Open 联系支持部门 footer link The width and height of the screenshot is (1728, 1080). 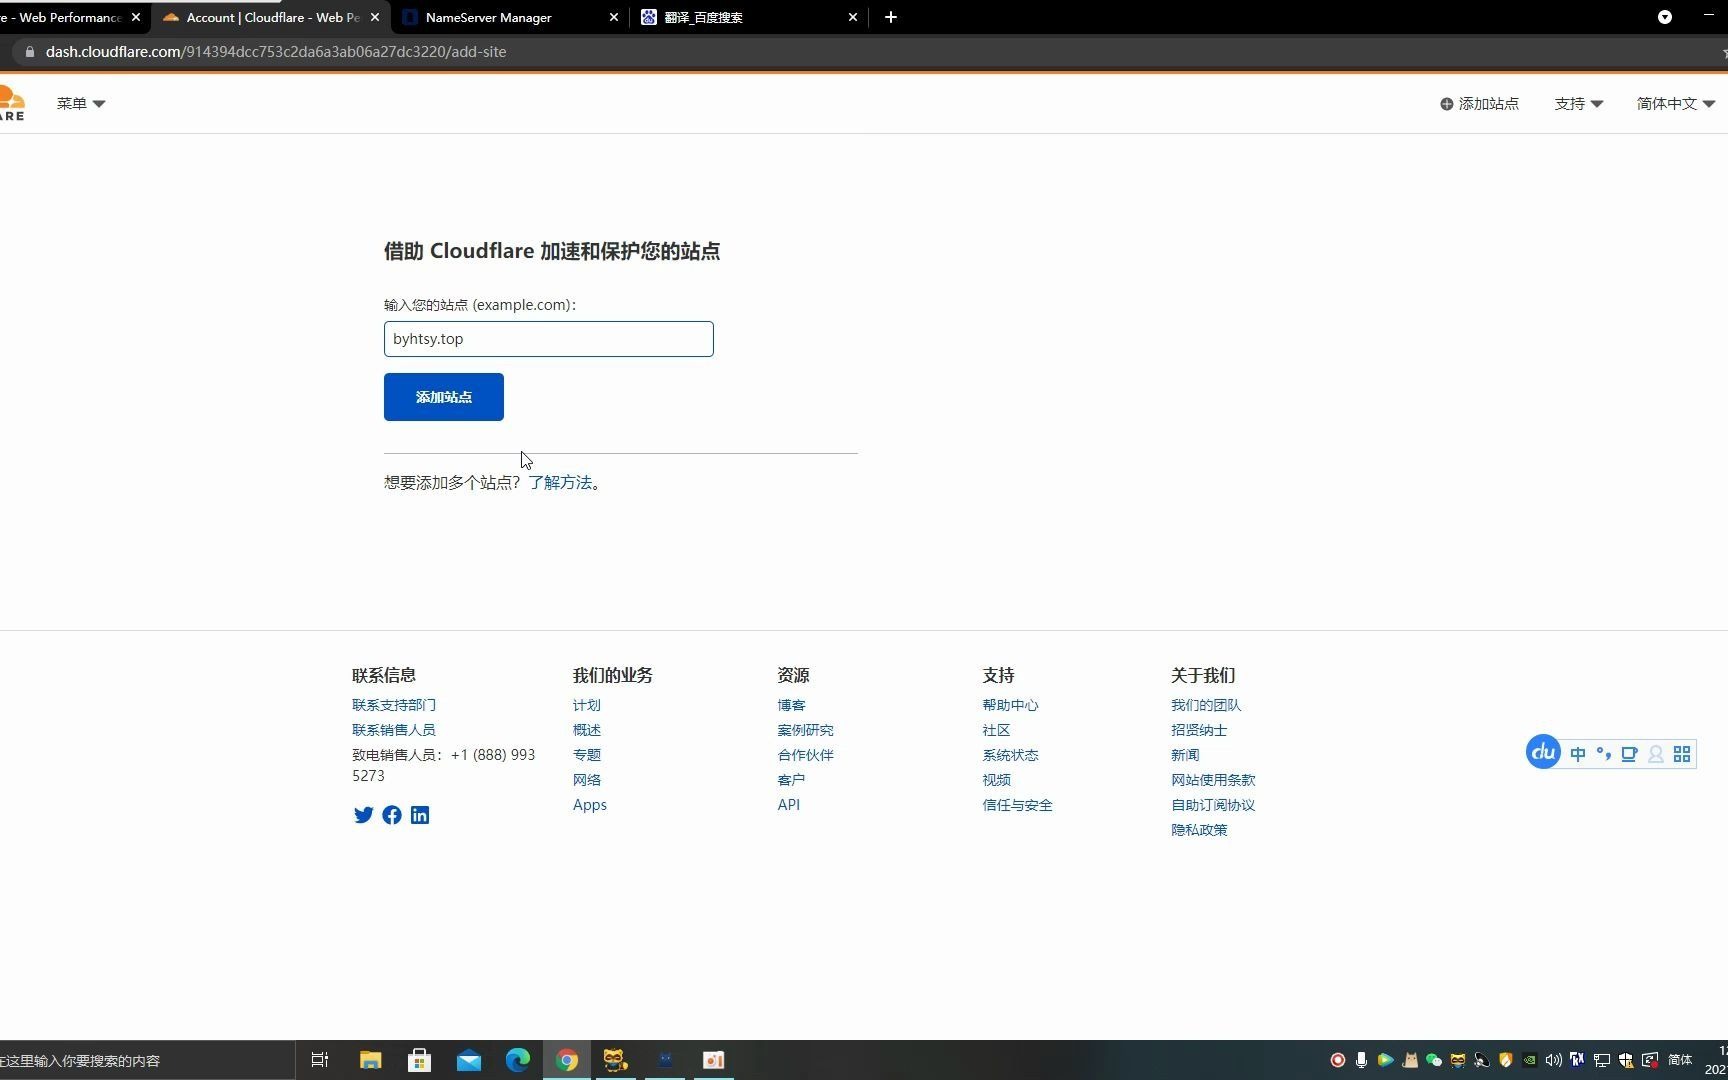(394, 705)
